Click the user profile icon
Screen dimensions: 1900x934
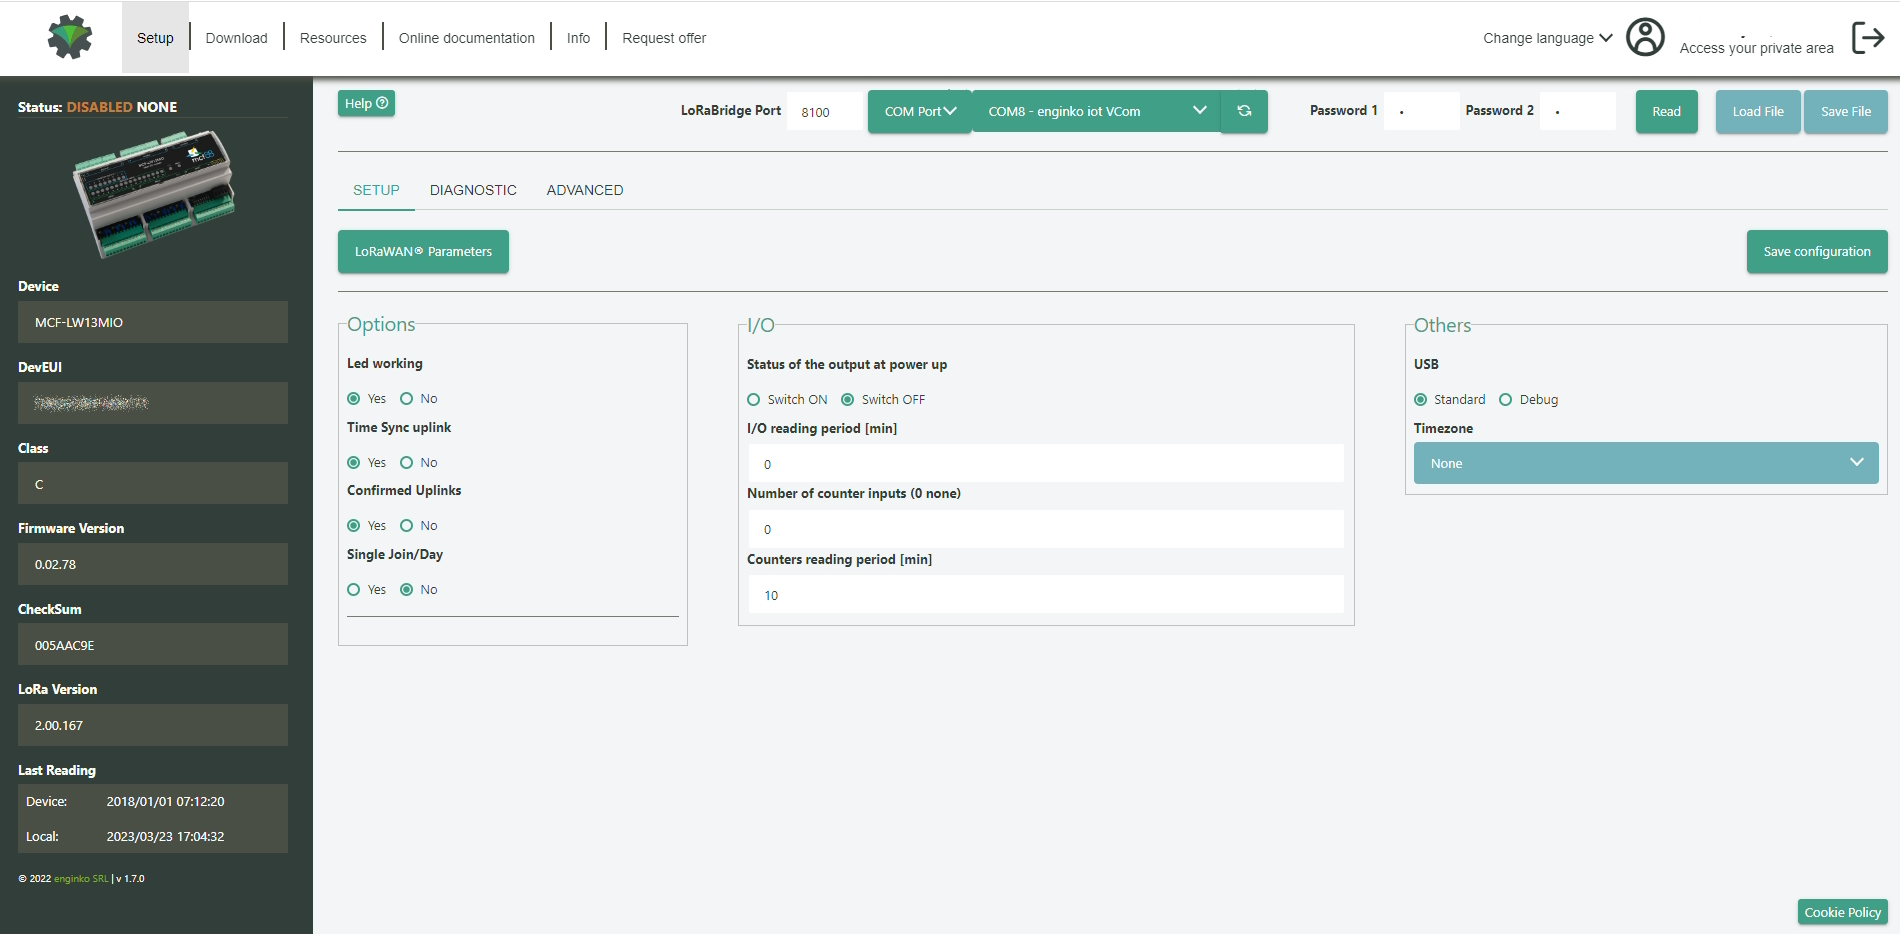pos(1645,38)
